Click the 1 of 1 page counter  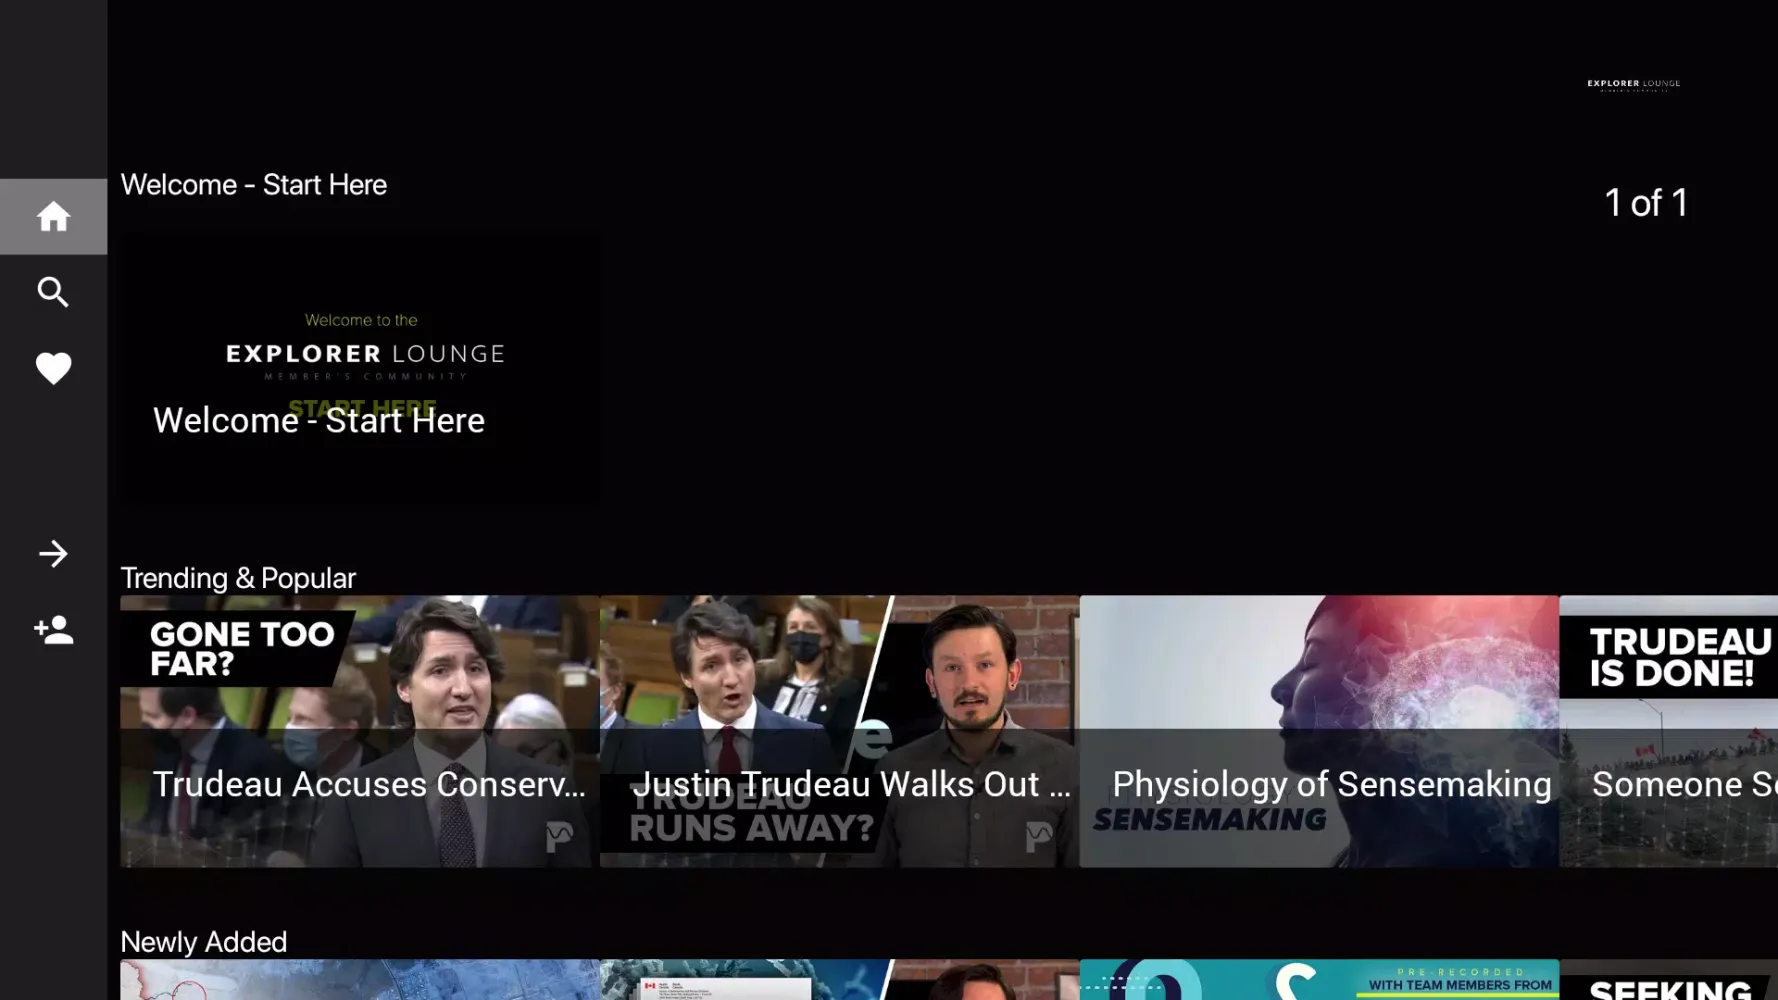[1646, 203]
